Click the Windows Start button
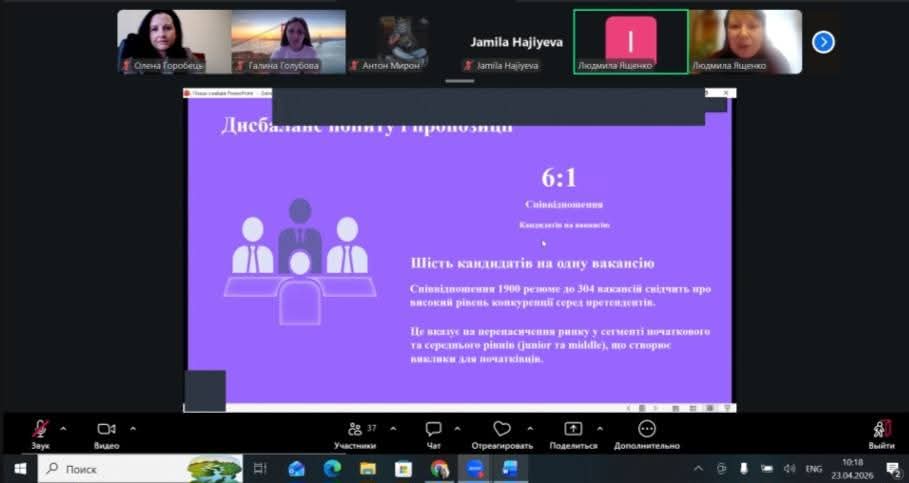The image size is (909, 483). tap(19, 468)
